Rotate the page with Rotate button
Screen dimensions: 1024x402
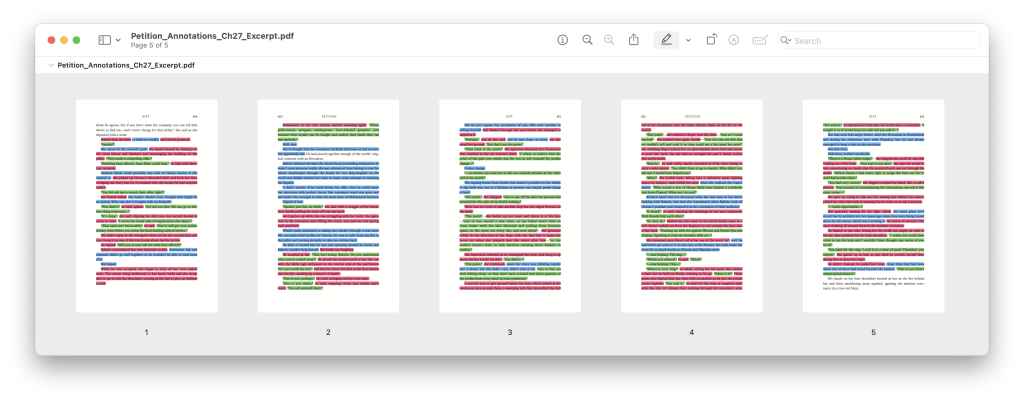(x=711, y=40)
